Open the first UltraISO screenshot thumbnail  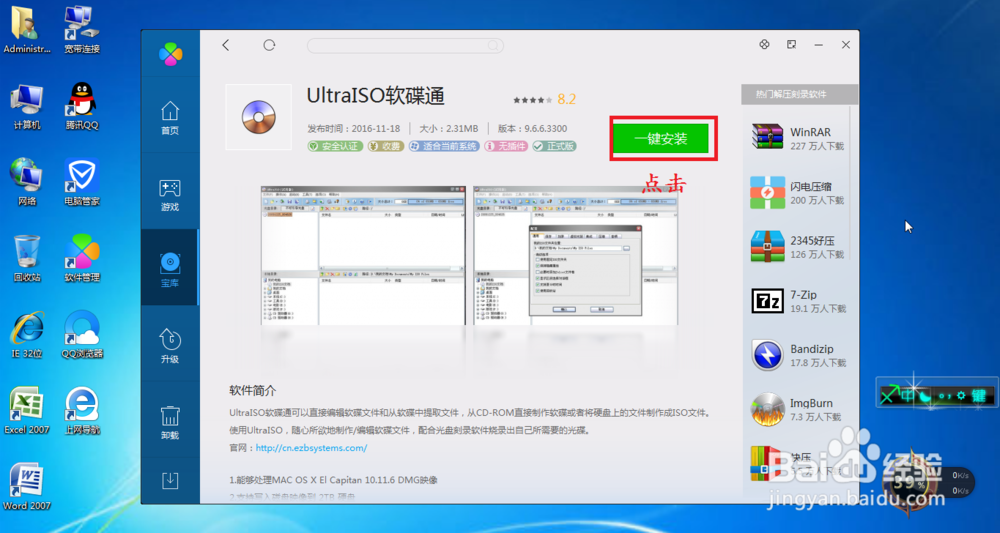364,257
